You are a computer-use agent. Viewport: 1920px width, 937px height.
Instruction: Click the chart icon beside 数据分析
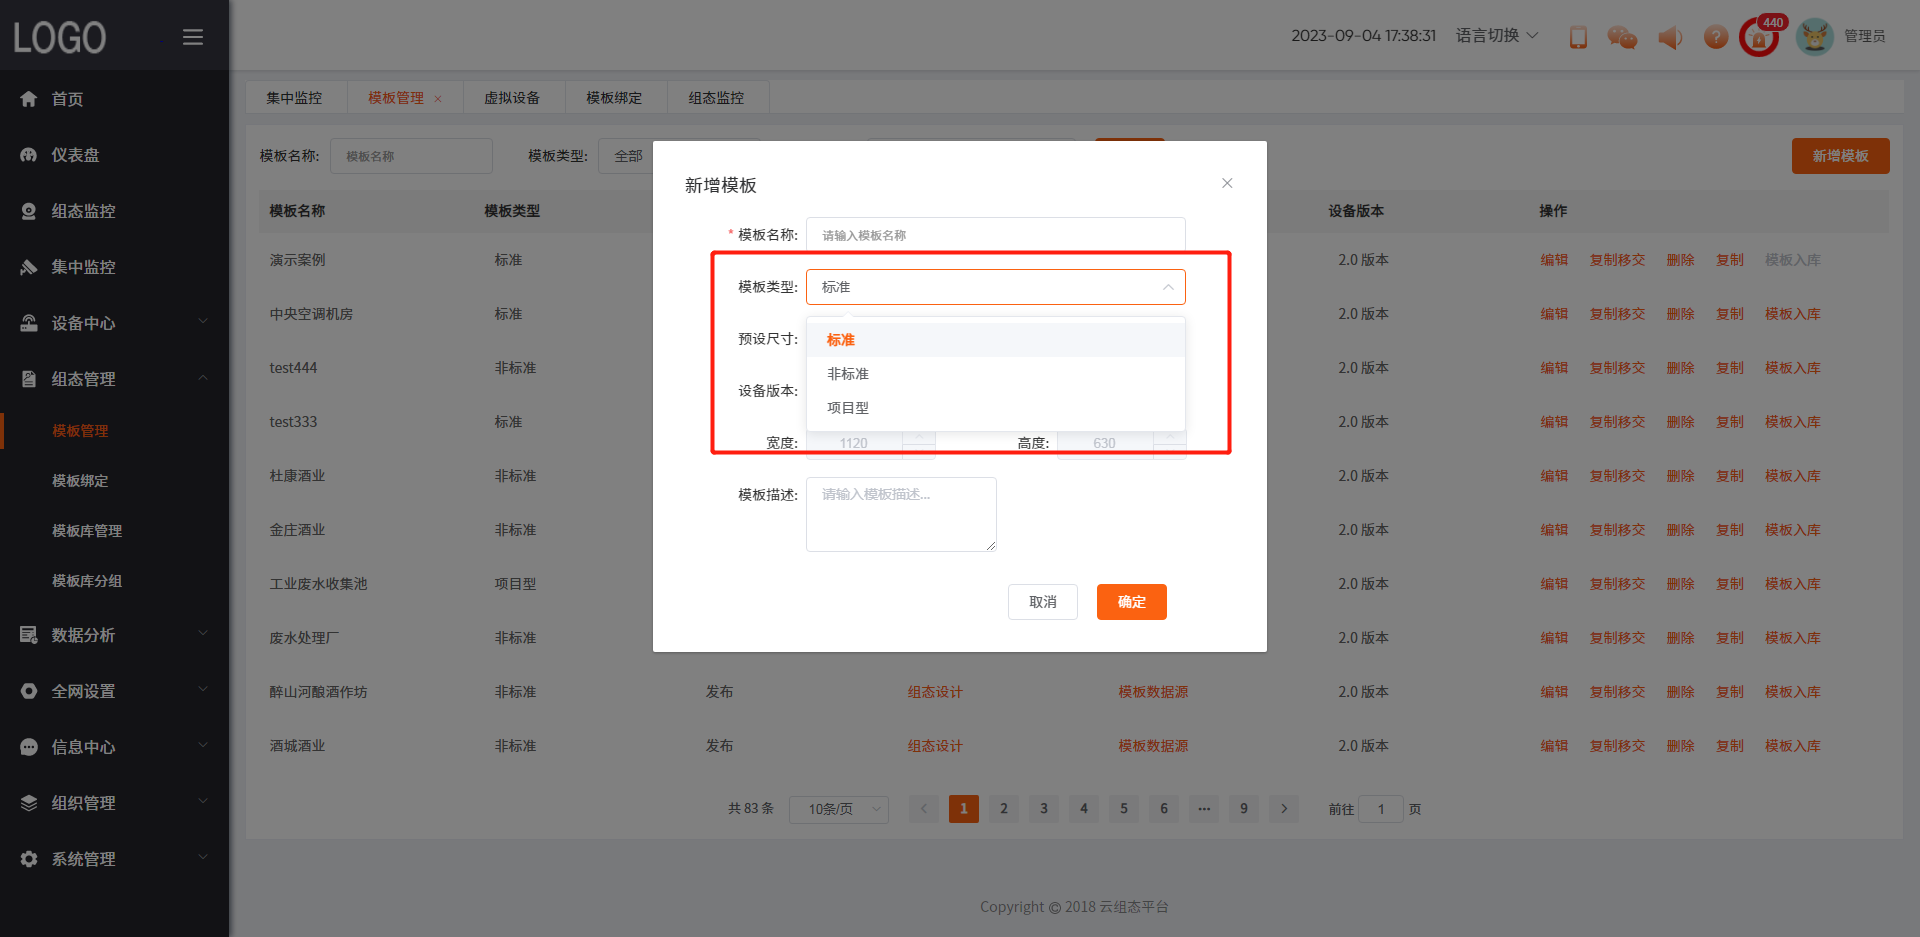click(29, 635)
